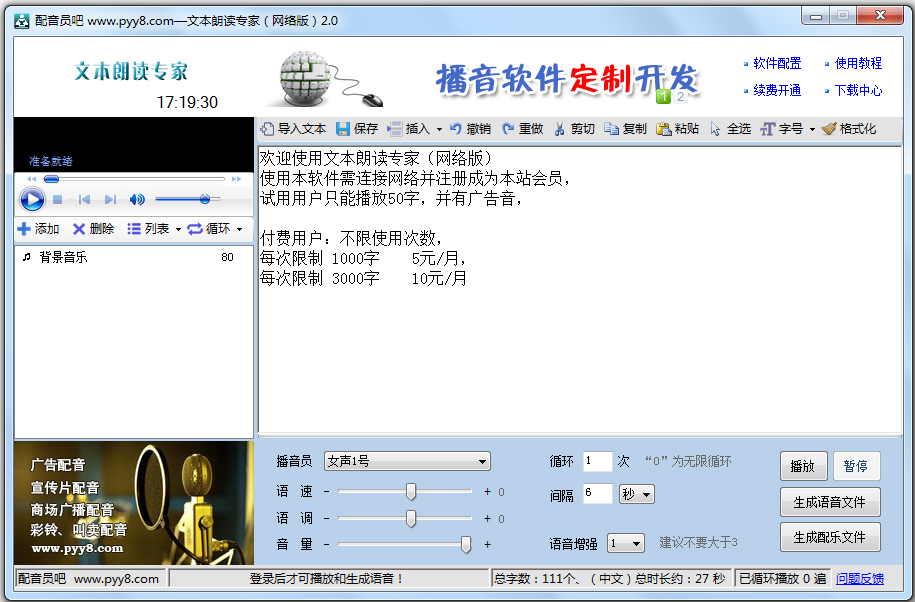Click the 插入 insert toolbar button
The width and height of the screenshot is (915, 602).
(x=409, y=129)
